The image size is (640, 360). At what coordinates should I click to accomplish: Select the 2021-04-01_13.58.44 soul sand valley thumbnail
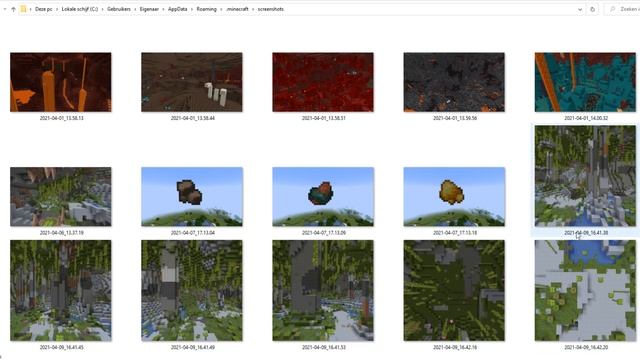[192, 82]
